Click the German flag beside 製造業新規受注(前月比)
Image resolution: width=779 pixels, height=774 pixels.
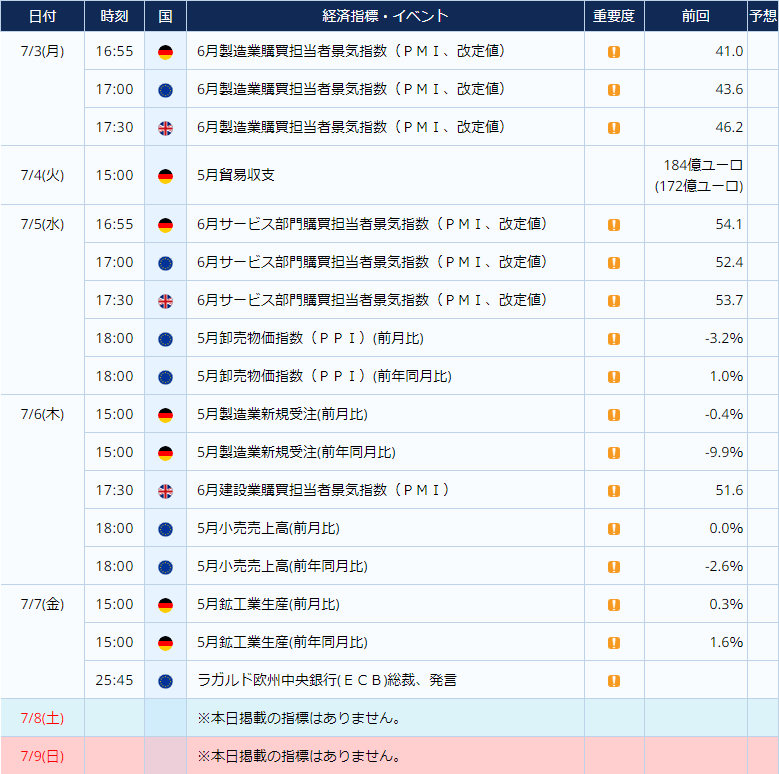click(165, 415)
